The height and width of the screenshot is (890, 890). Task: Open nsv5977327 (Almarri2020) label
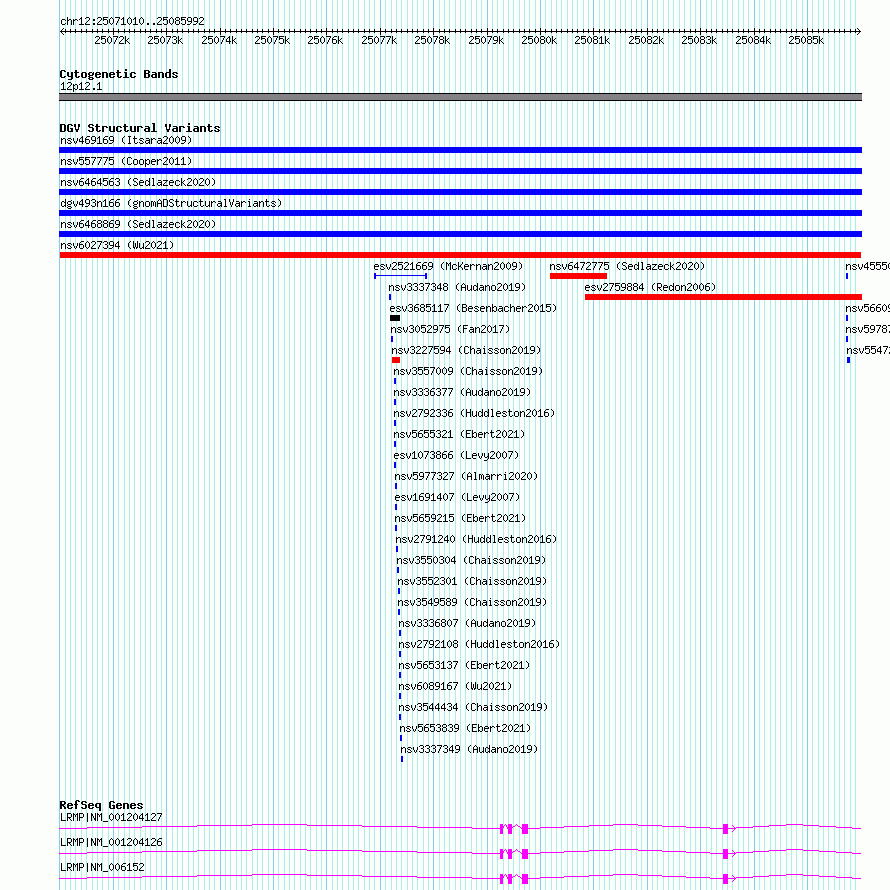466,476
